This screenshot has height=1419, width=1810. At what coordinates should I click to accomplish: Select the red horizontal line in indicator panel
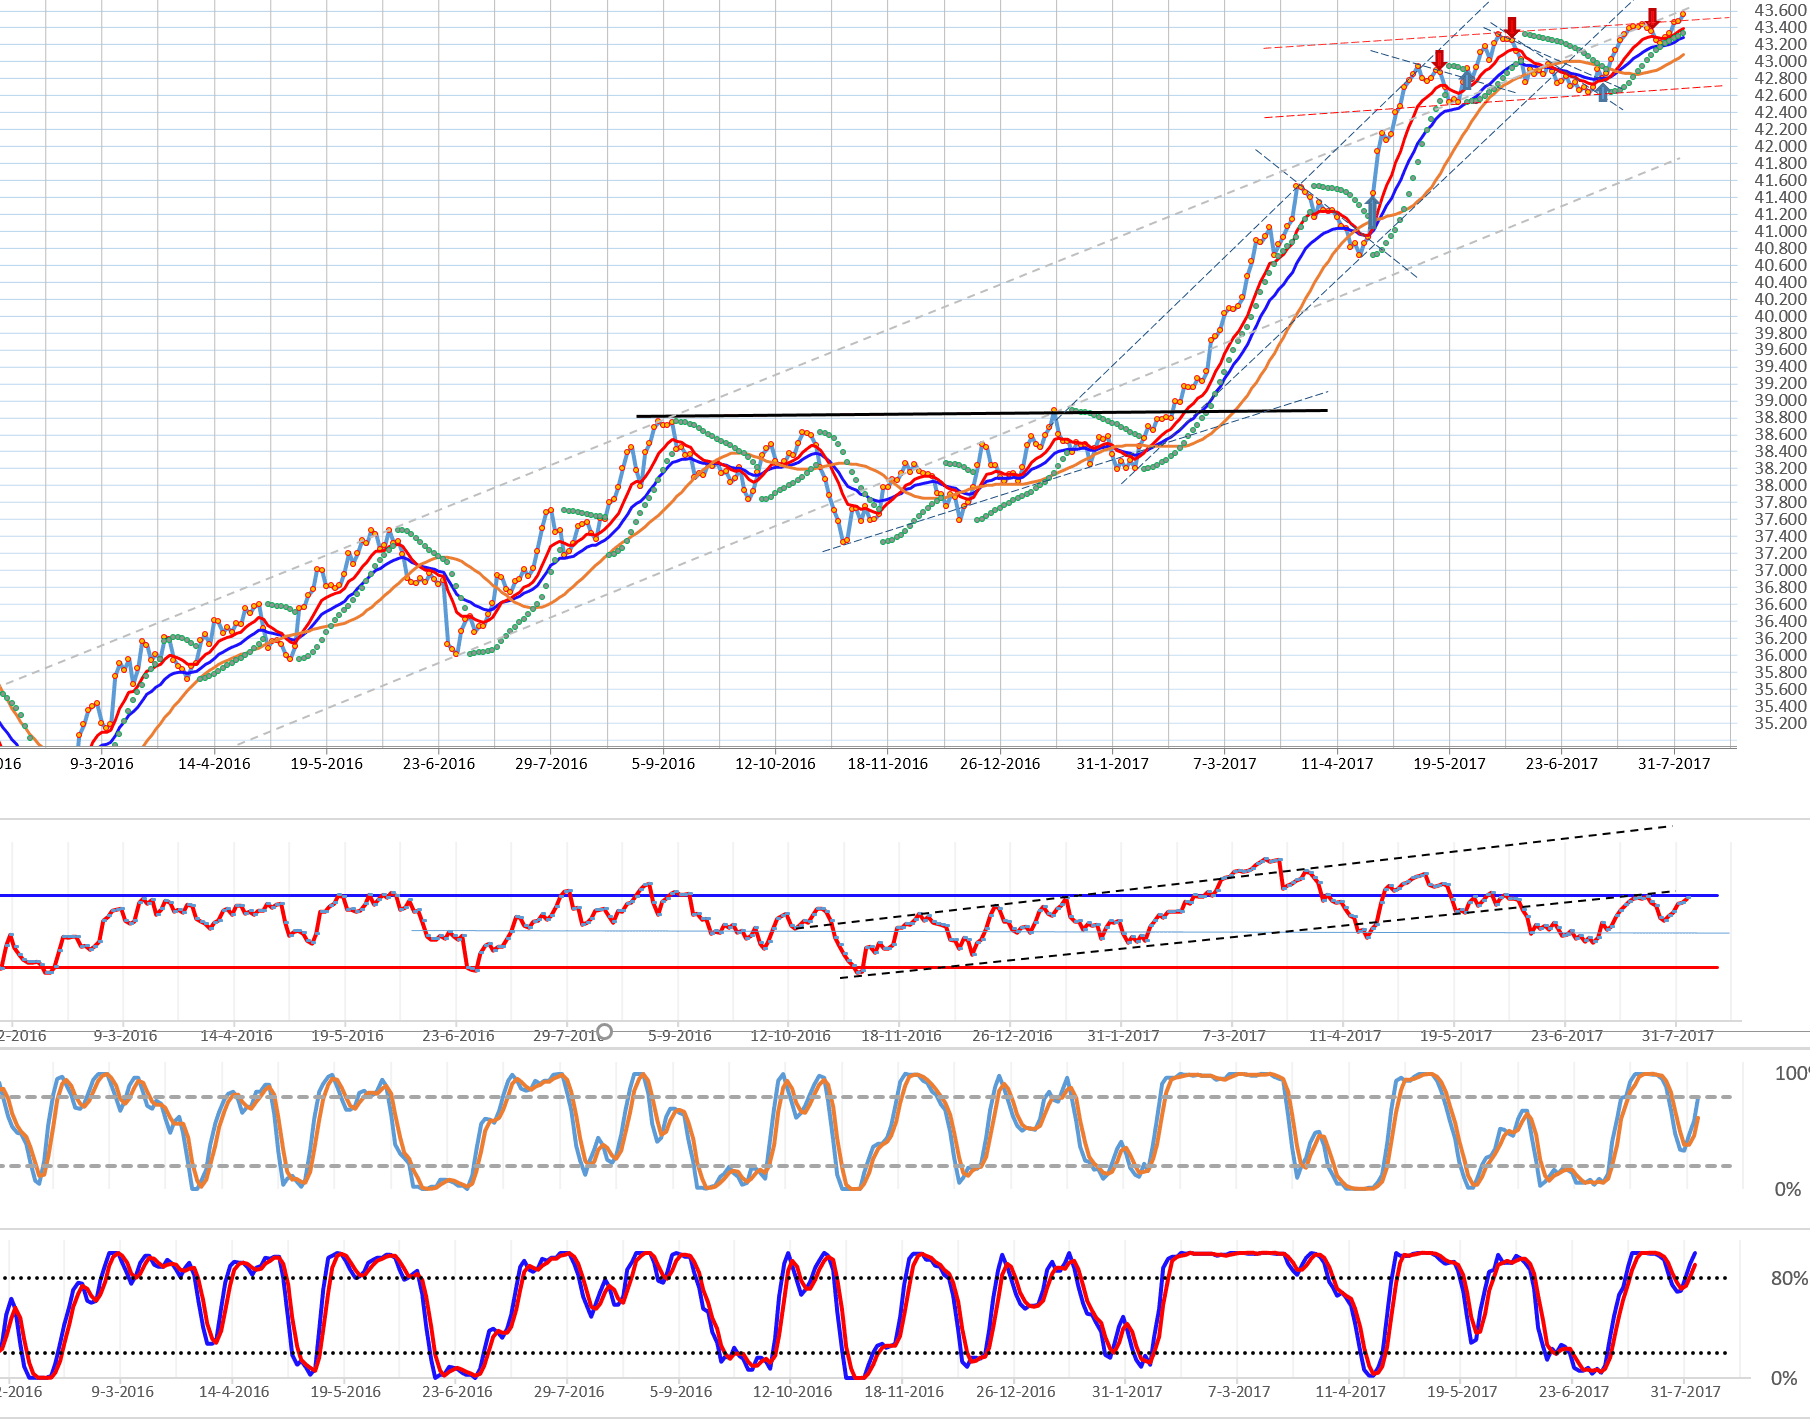860,968
